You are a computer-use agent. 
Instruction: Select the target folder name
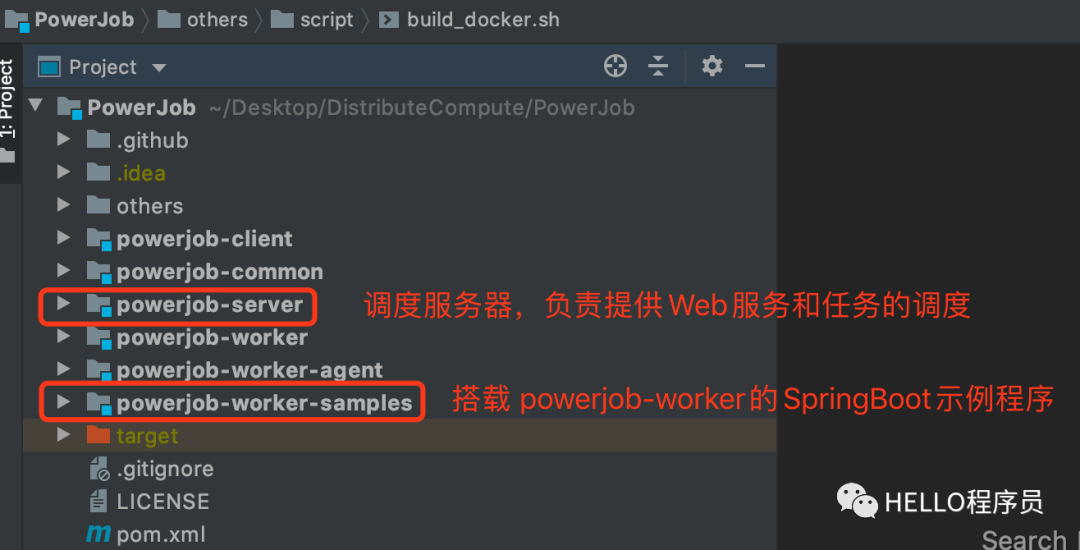147,436
